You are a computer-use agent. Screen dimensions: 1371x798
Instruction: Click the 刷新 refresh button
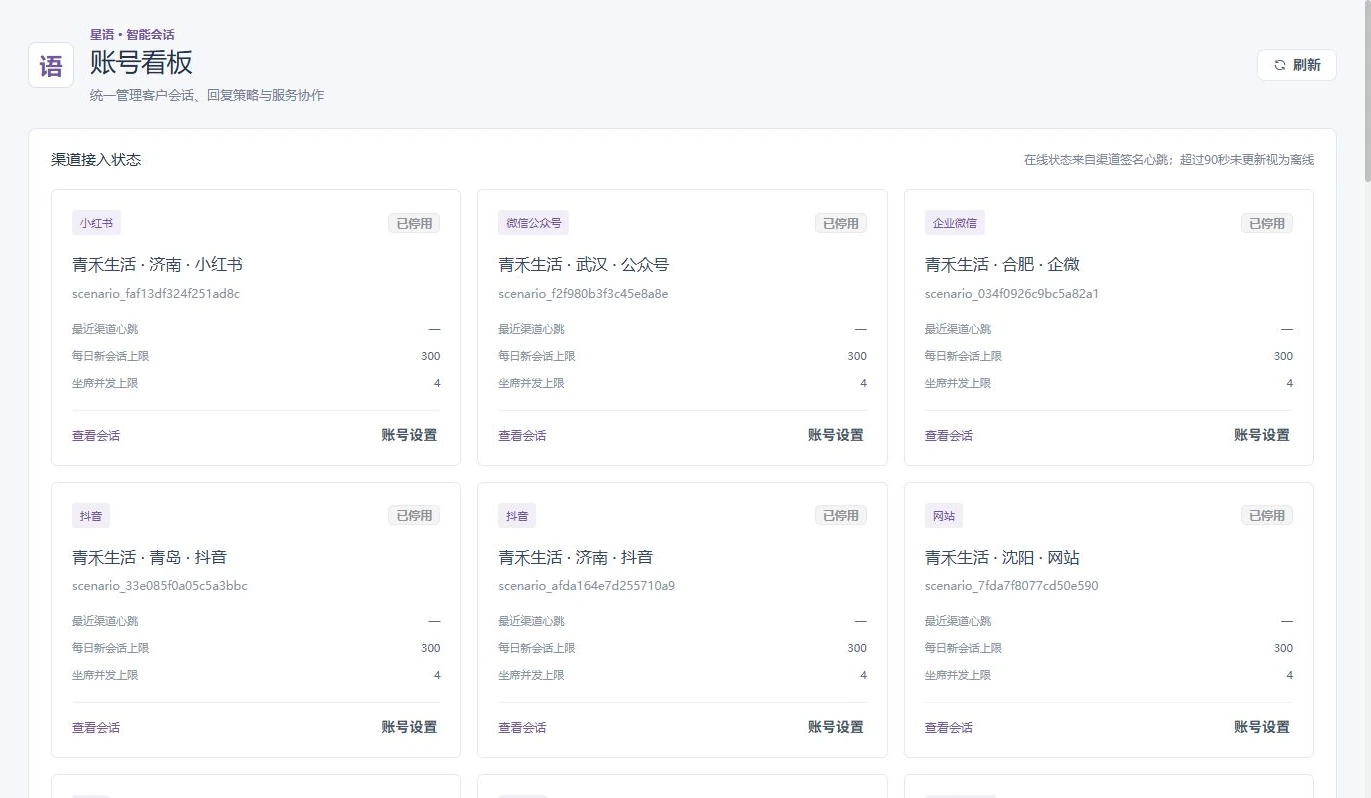click(1296, 65)
